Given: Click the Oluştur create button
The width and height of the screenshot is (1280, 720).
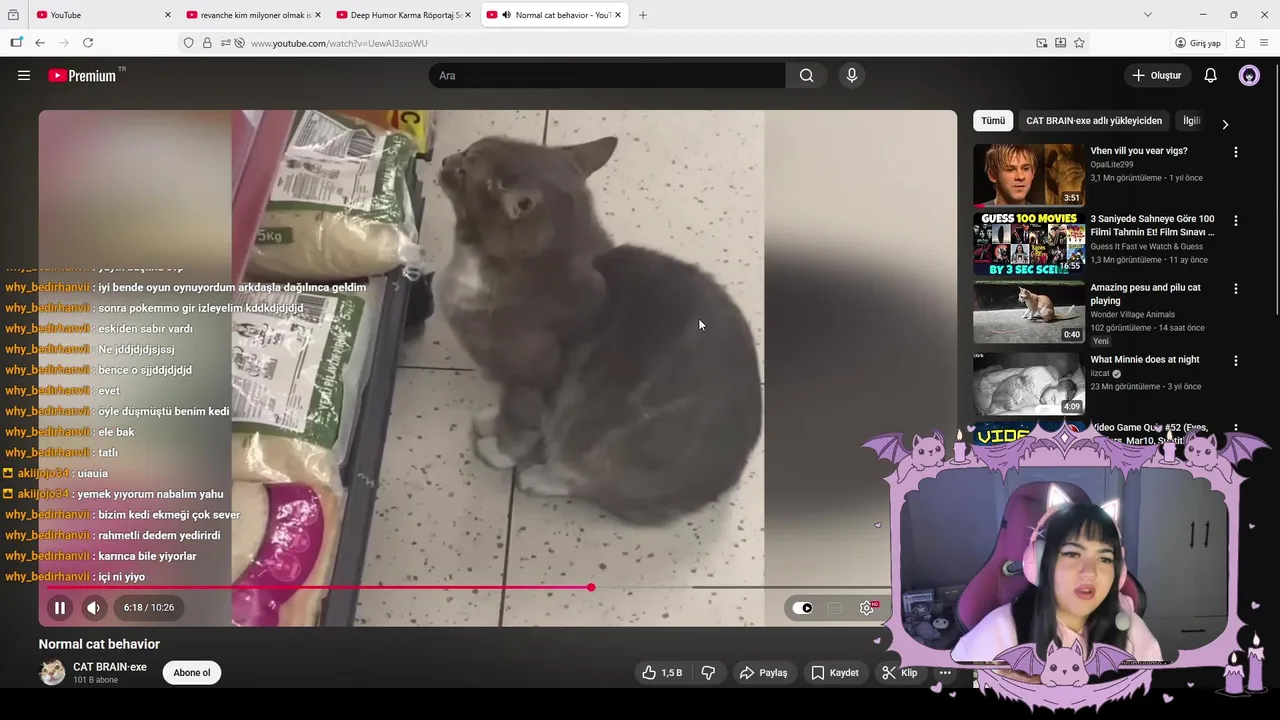Looking at the screenshot, I should coord(1157,75).
